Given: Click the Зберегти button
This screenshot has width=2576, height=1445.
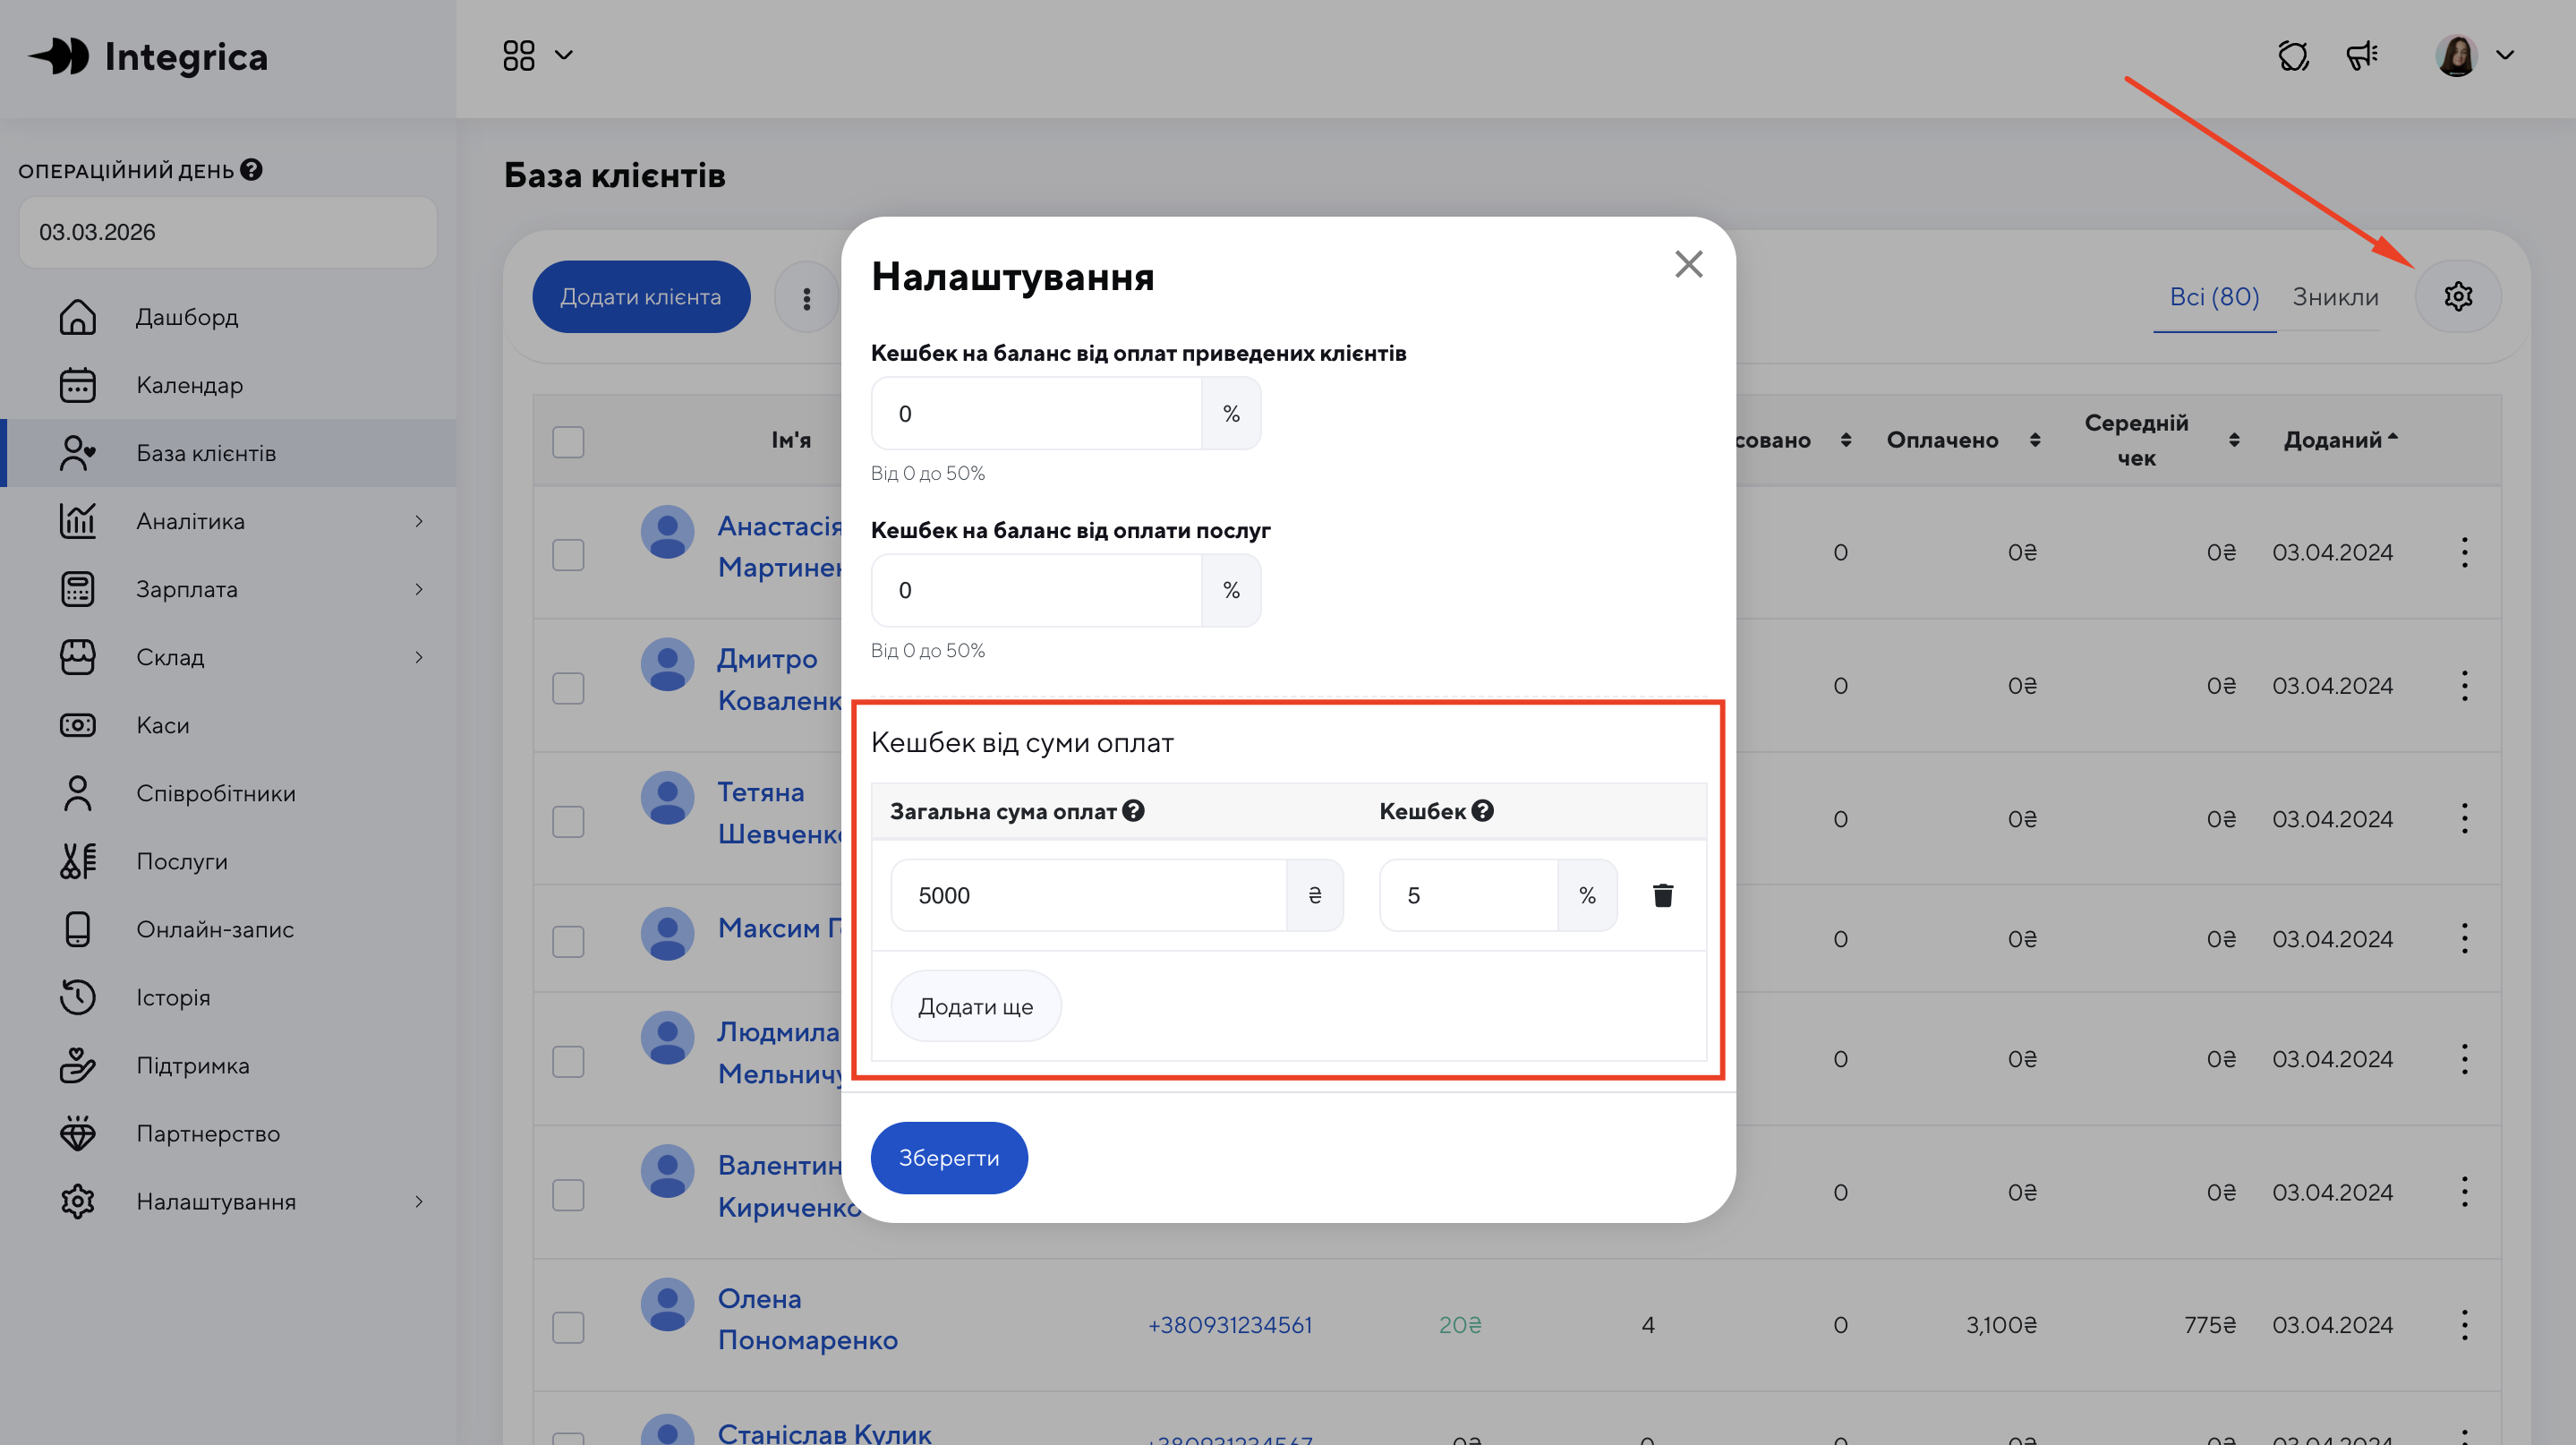Looking at the screenshot, I should pyautogui.click(x=948, y=1157).
